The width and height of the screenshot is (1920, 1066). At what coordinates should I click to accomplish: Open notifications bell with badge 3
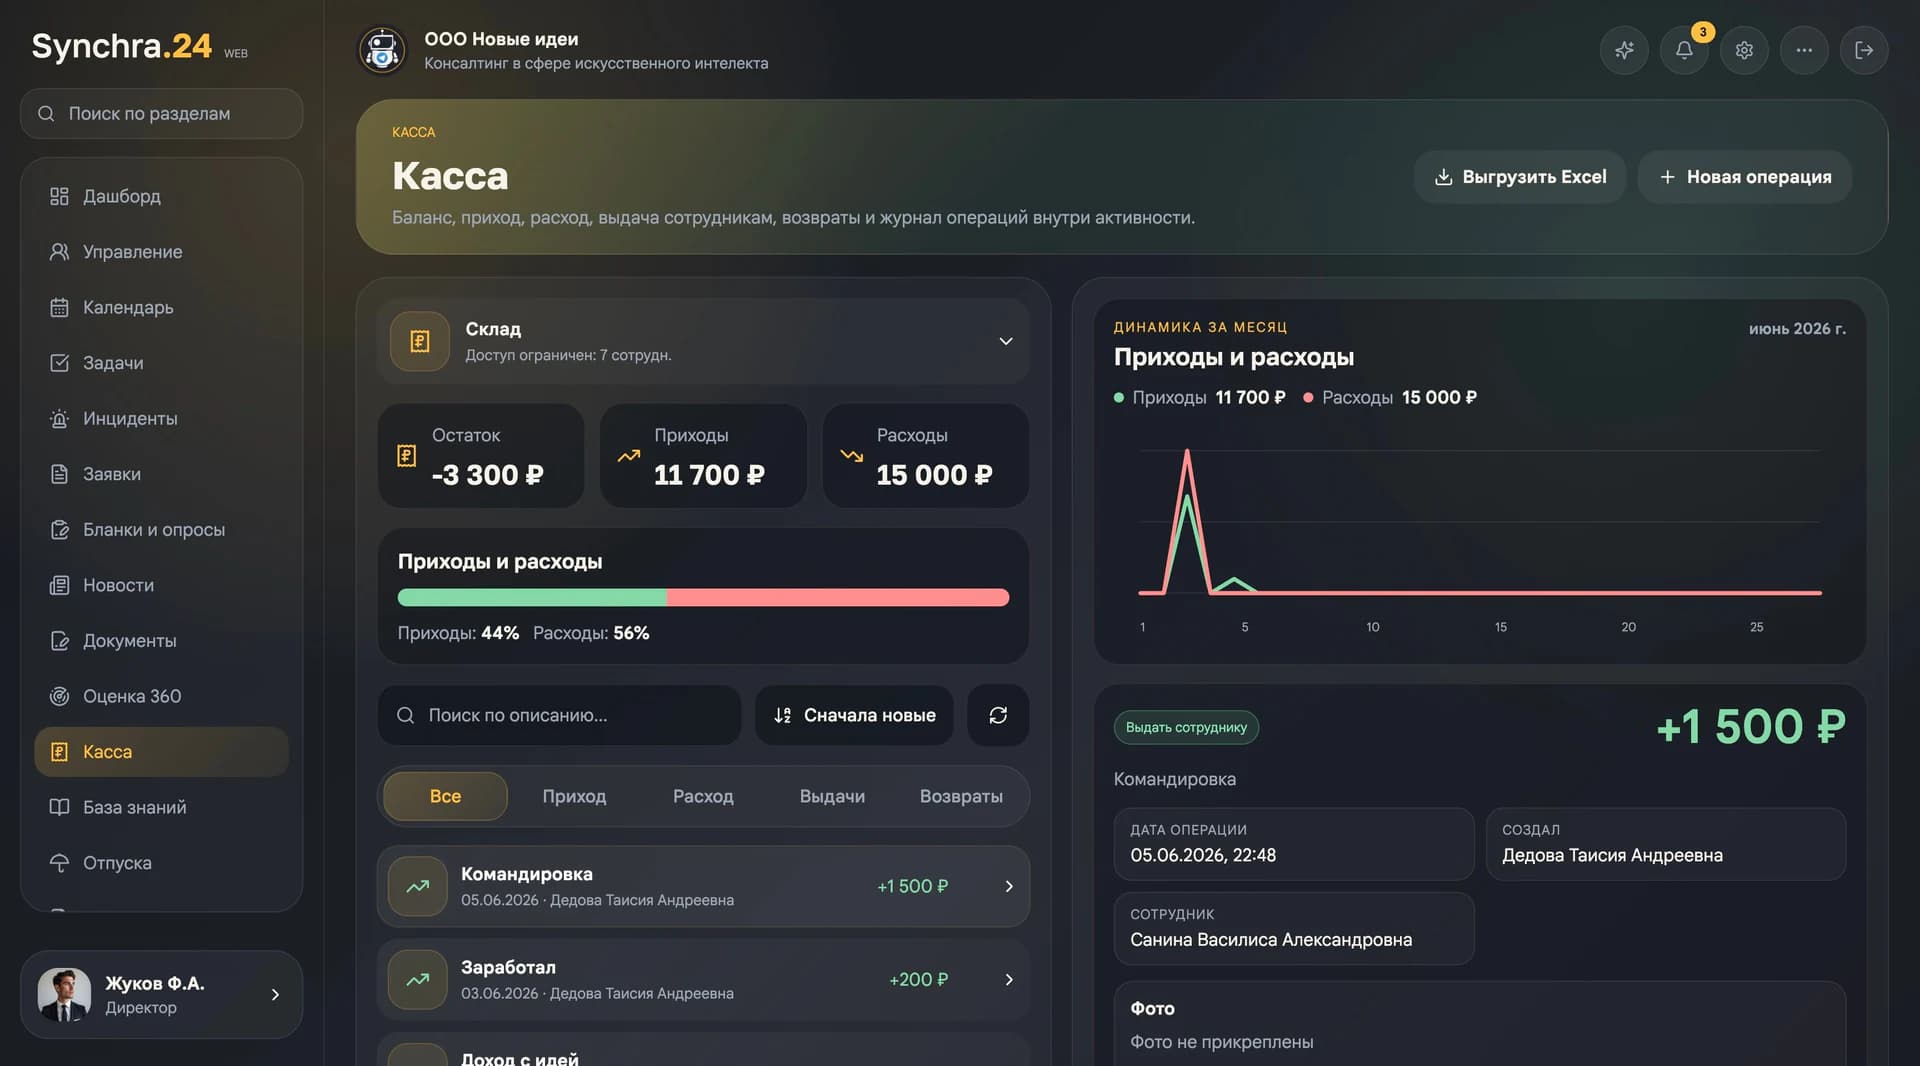[1684, 50]
